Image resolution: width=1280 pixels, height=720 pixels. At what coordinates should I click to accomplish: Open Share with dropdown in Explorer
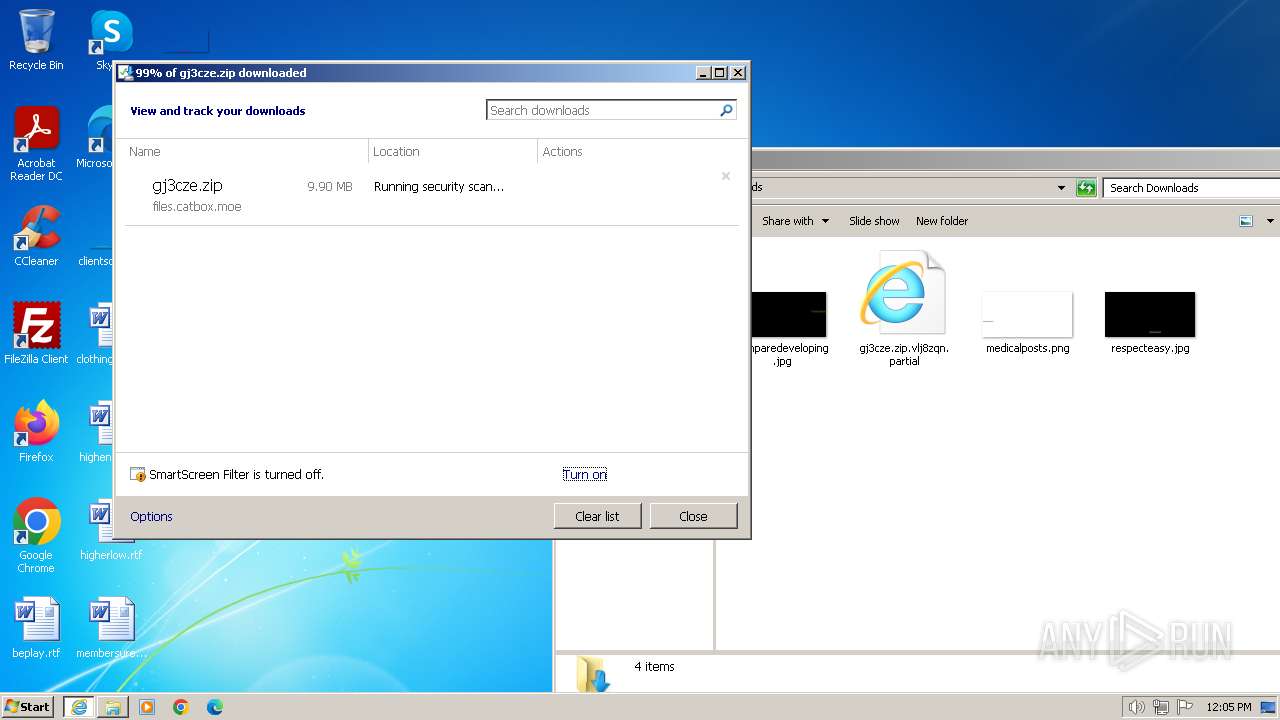pyautogui.click(x=795, y=221)
